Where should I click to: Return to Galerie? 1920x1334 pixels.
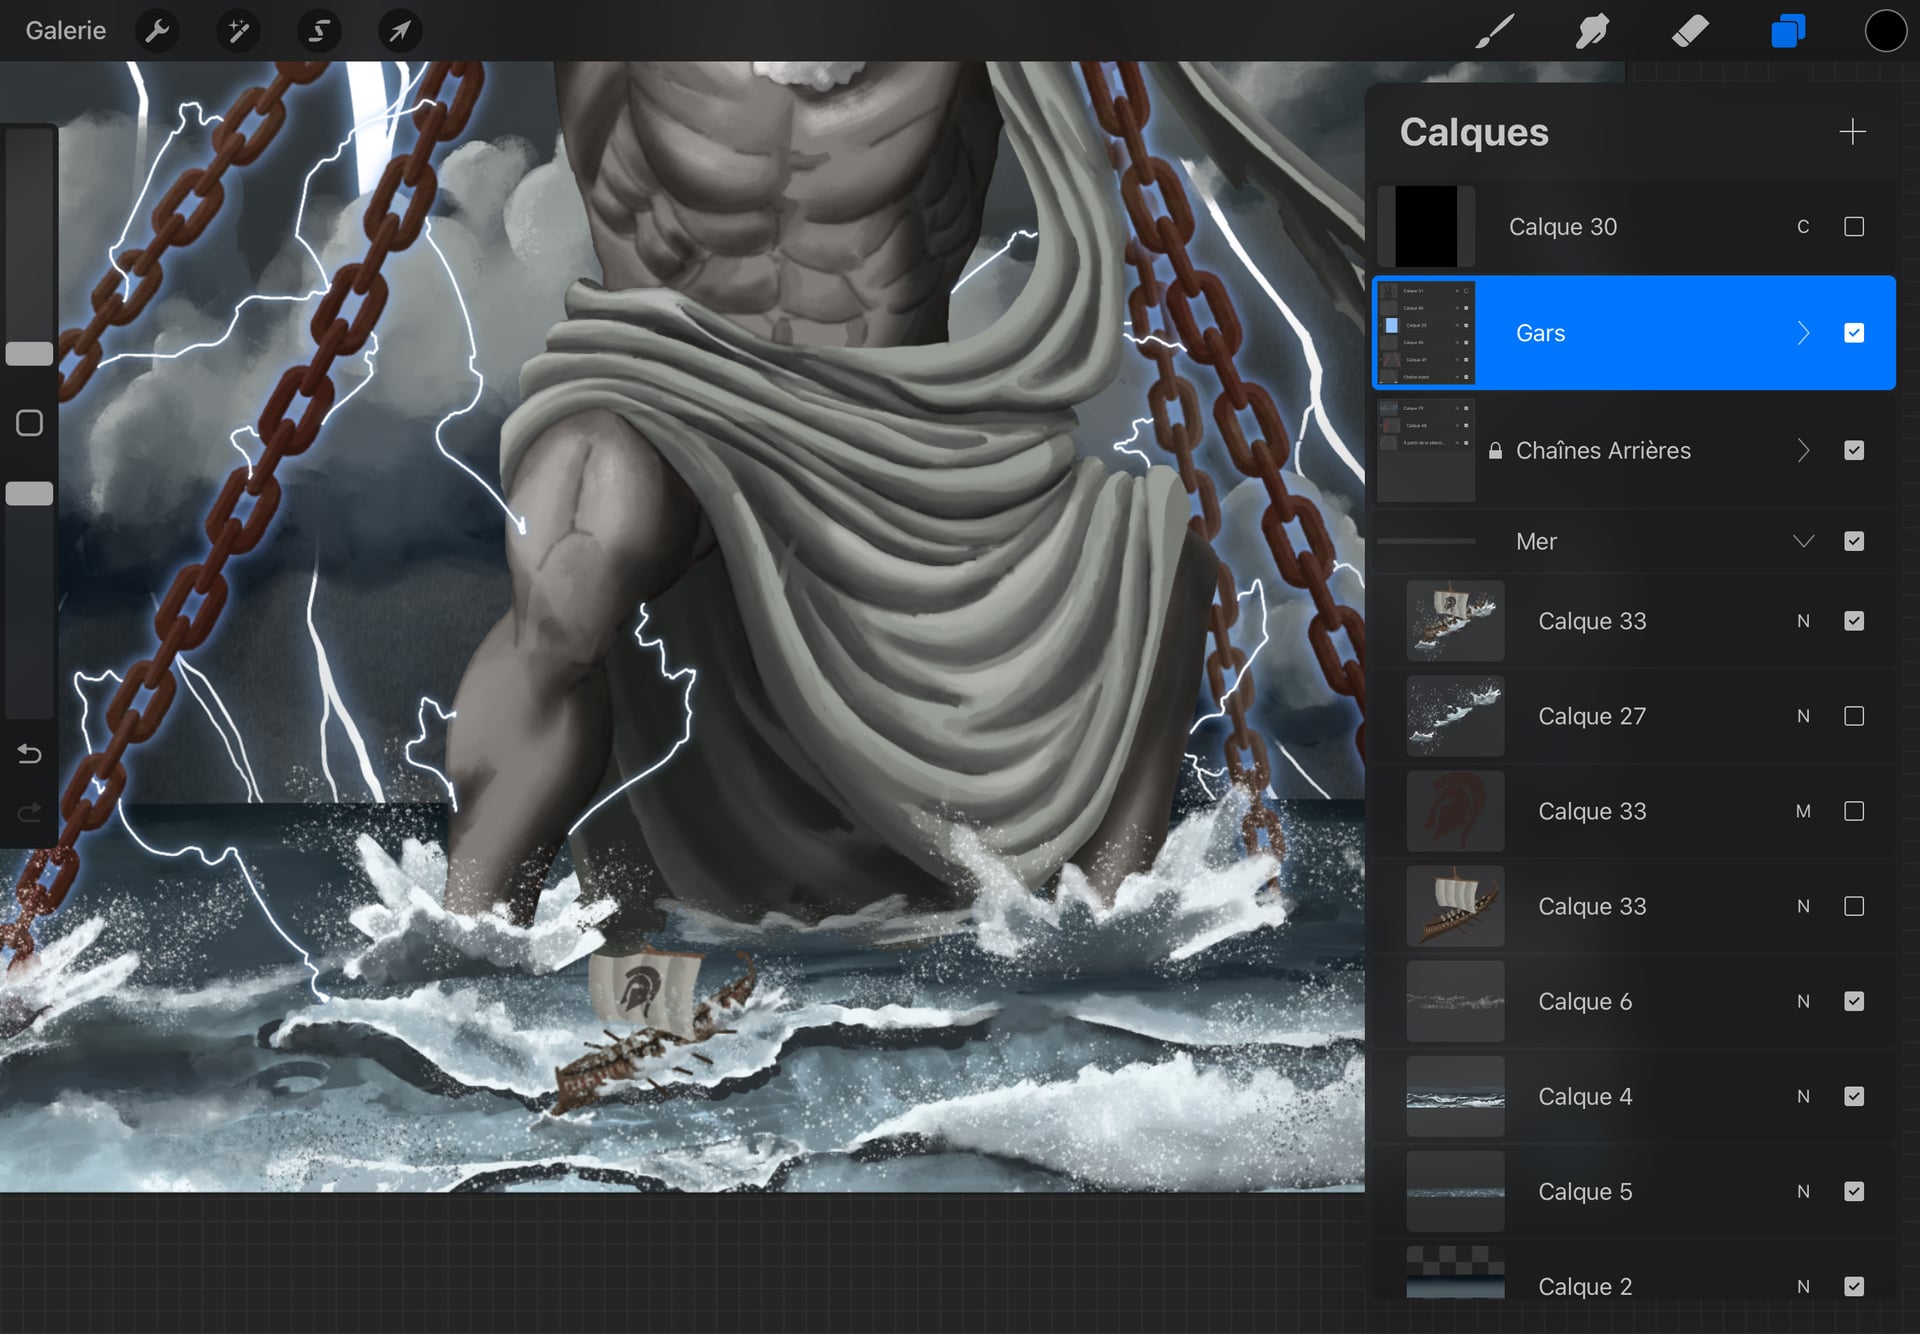[66, 31]
